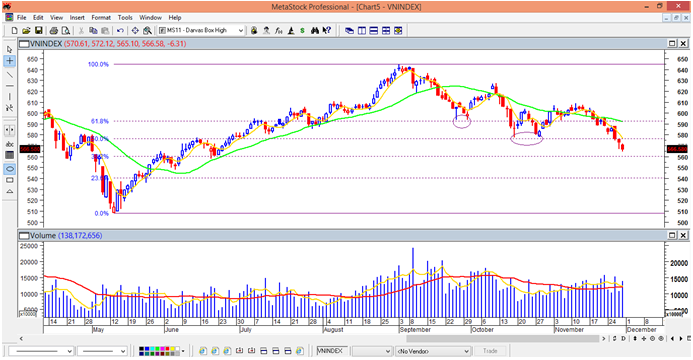Open a file with the folder icon
This screenshot has height=360, width=693.
point(26,30)
